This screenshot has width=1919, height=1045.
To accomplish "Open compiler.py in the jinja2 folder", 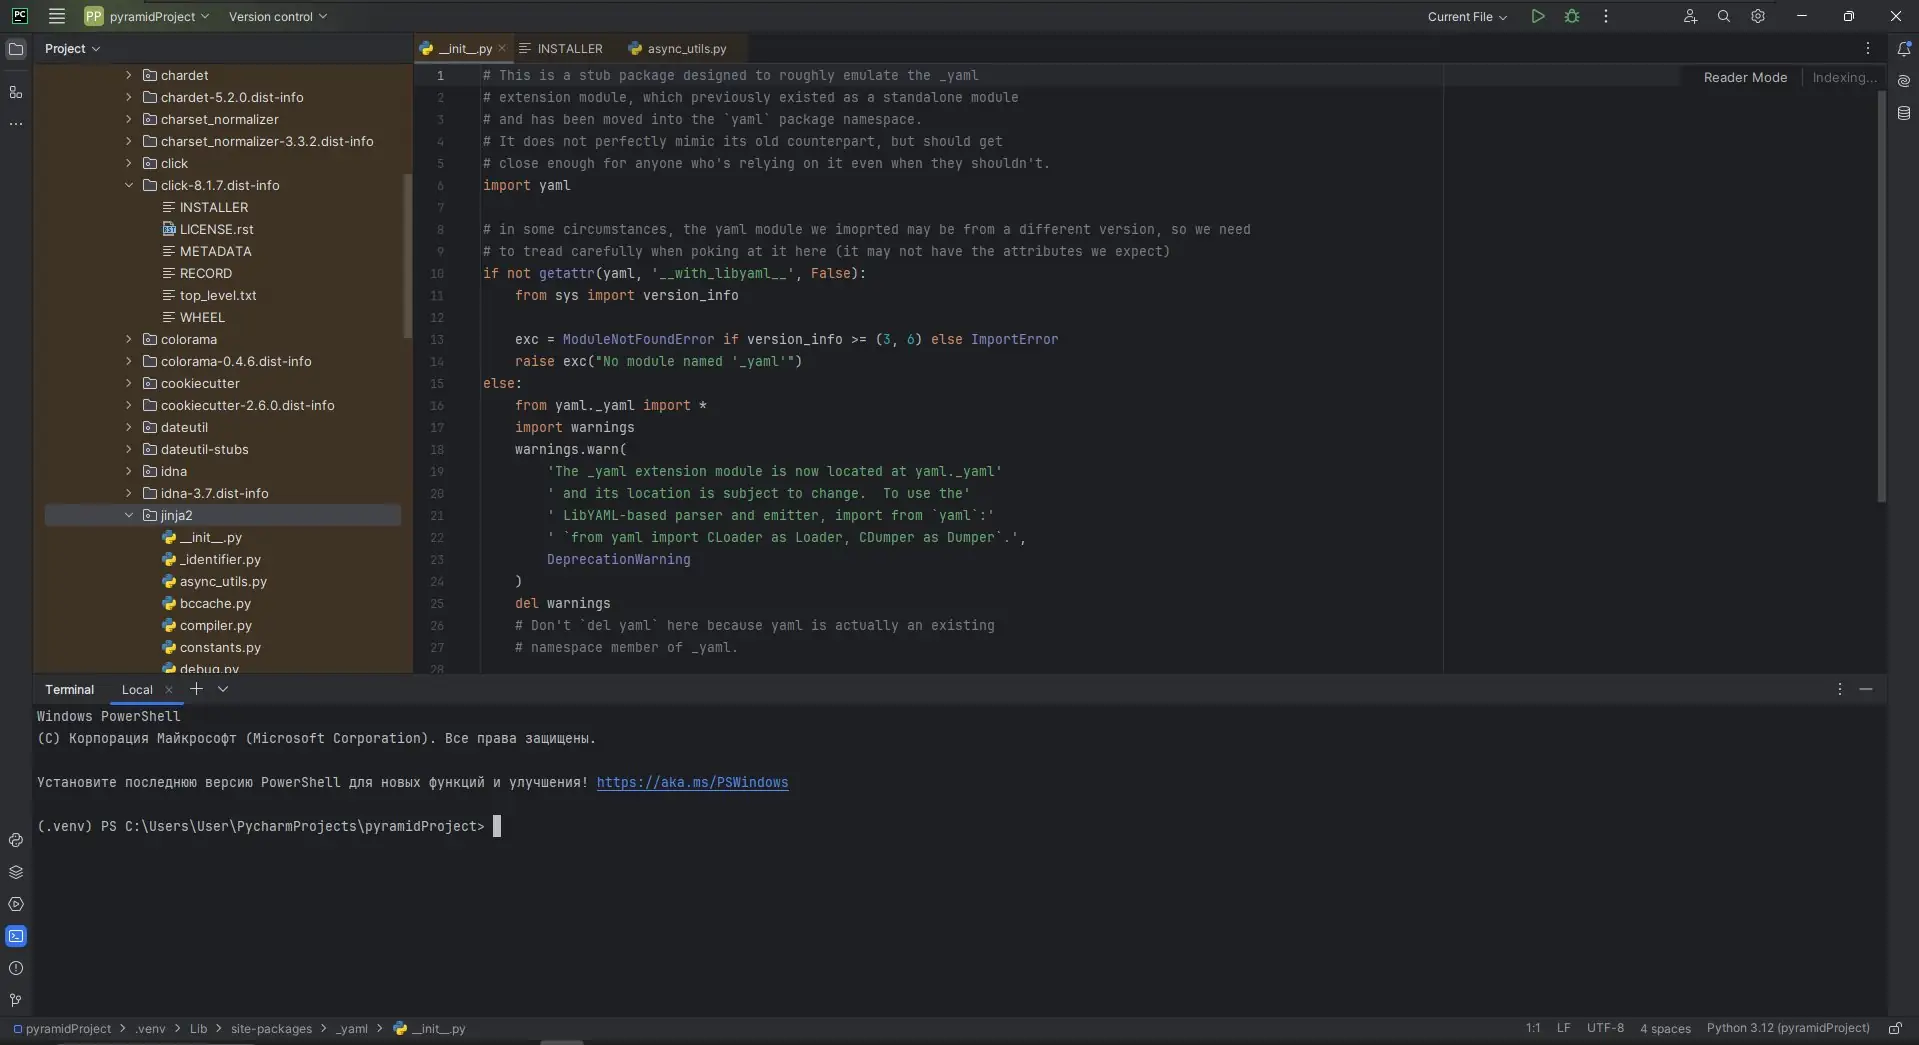I will point(216,625).
